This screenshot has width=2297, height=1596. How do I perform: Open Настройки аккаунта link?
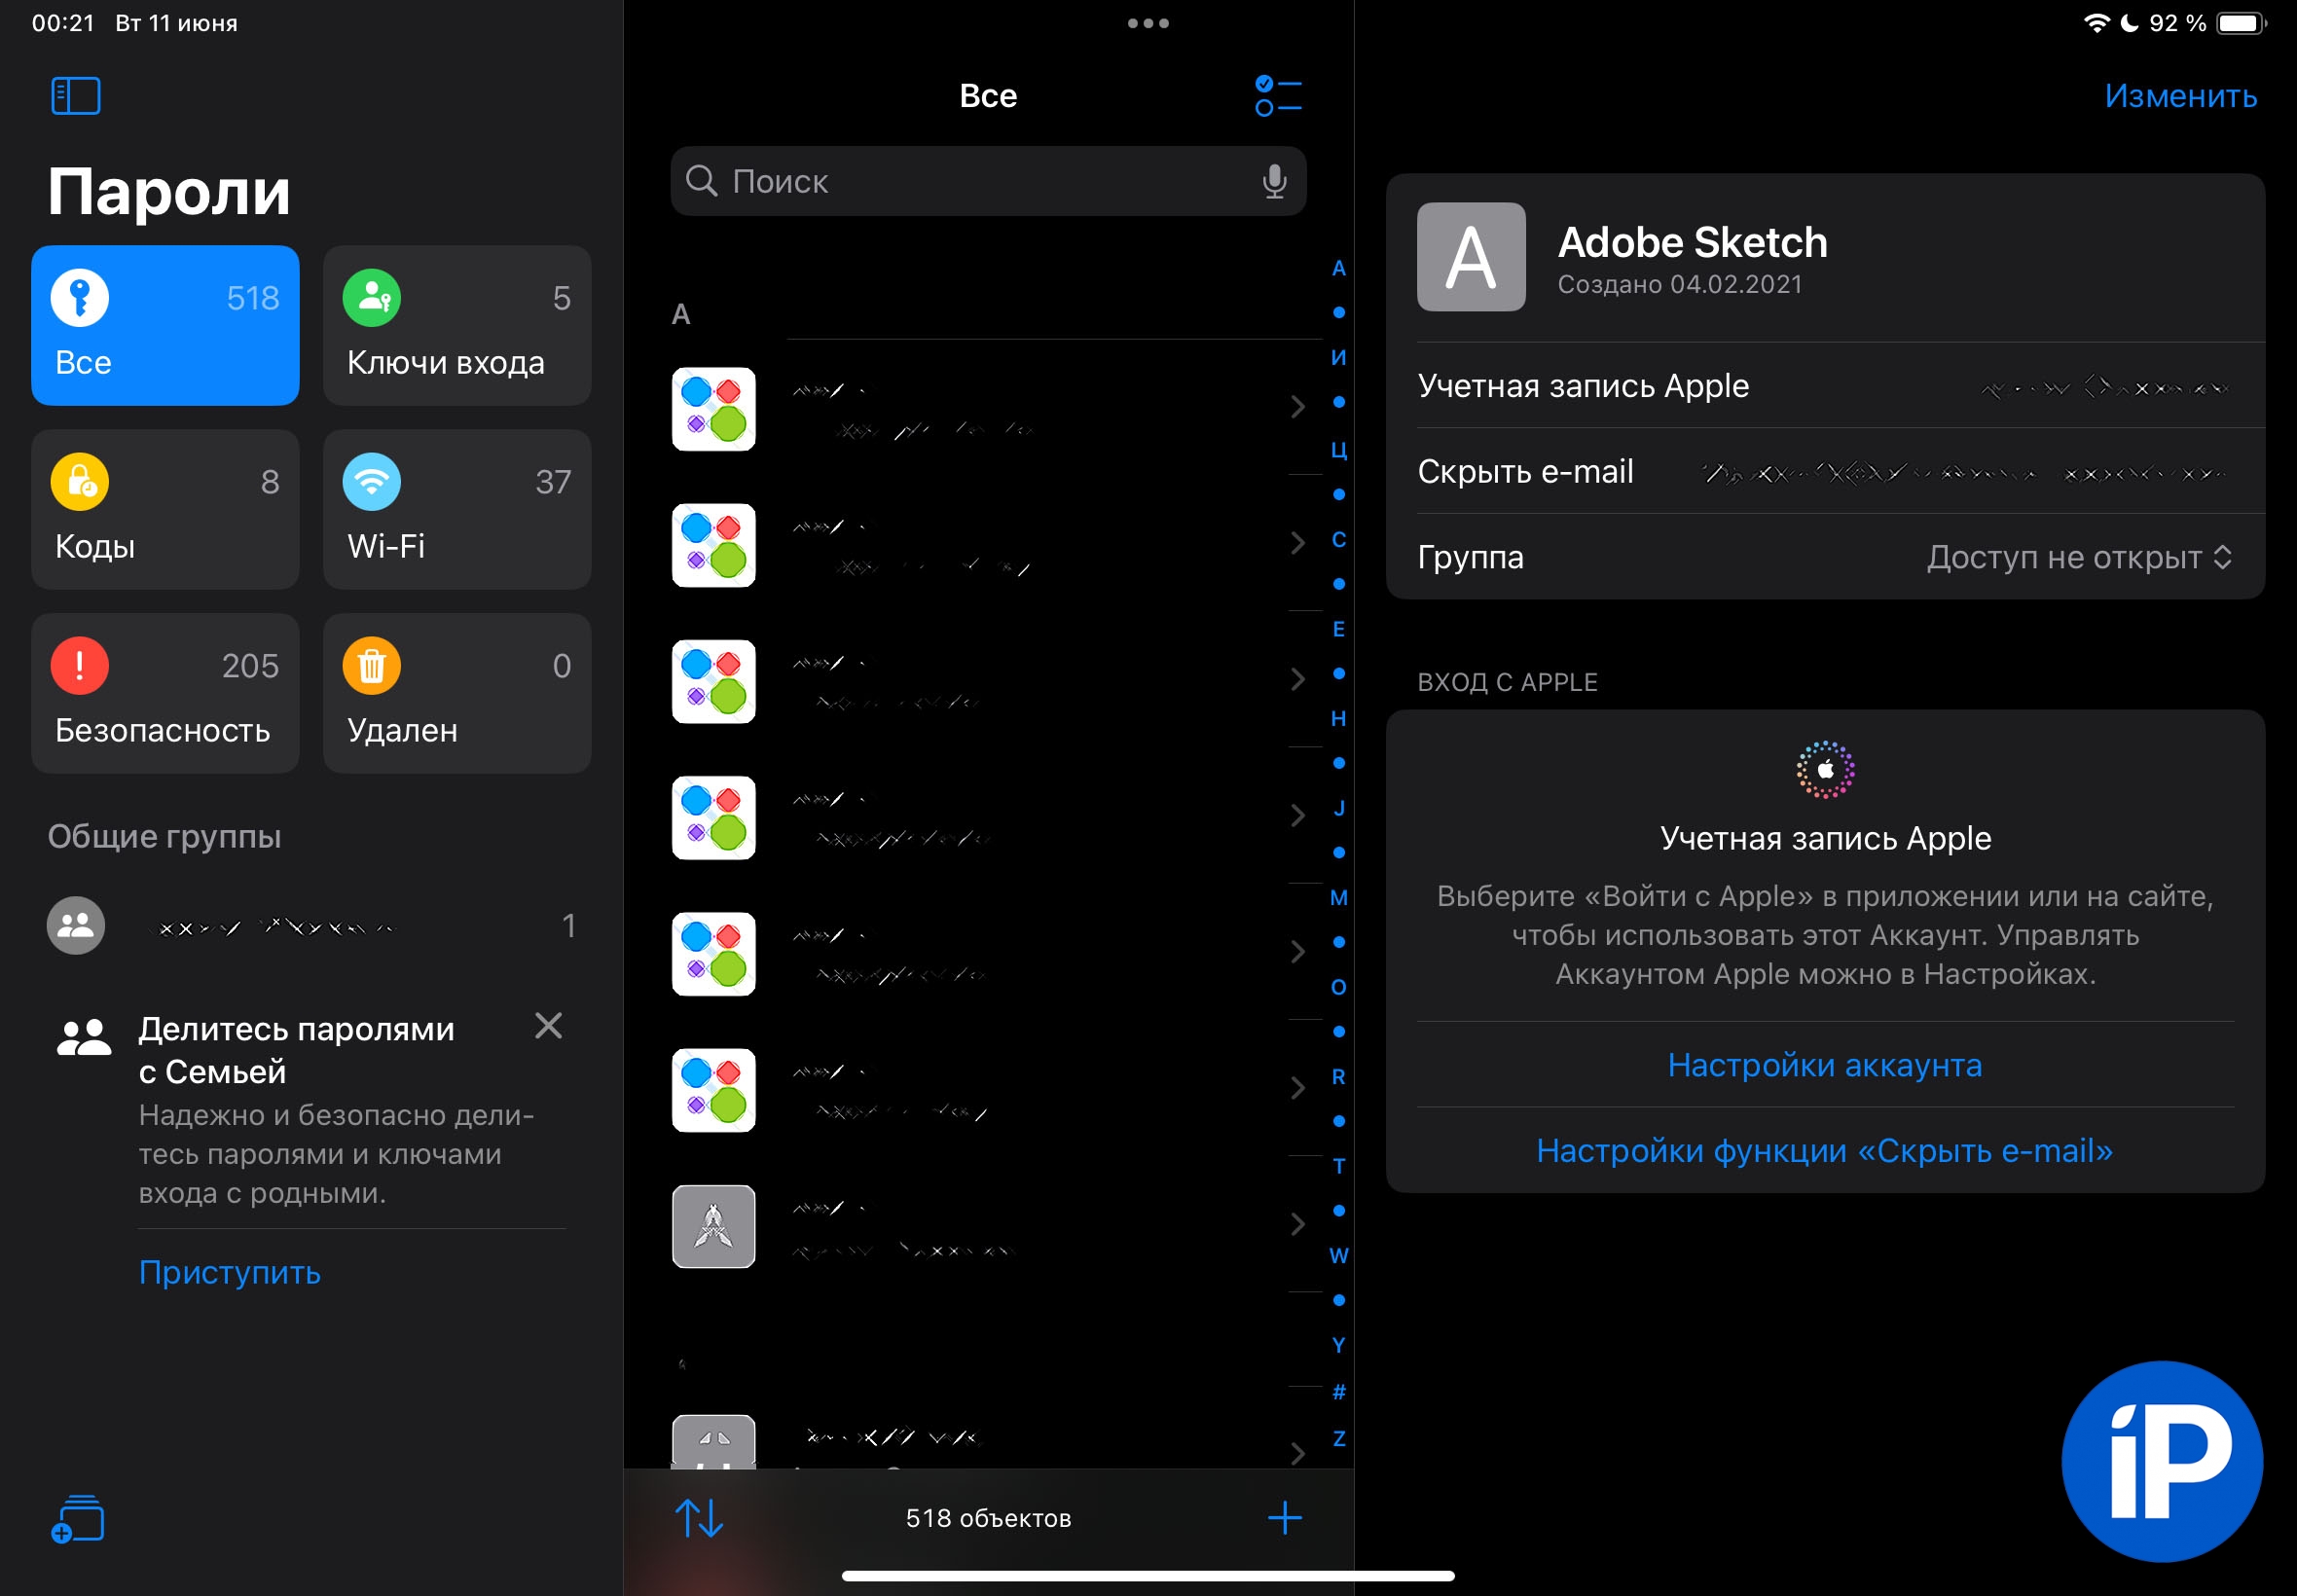(x=1824, y=1065)
